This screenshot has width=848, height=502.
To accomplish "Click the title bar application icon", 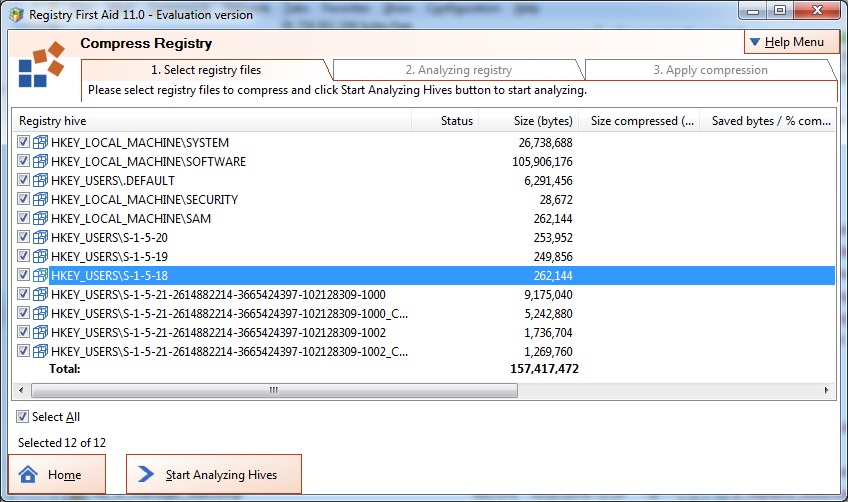I will [16, 15].
